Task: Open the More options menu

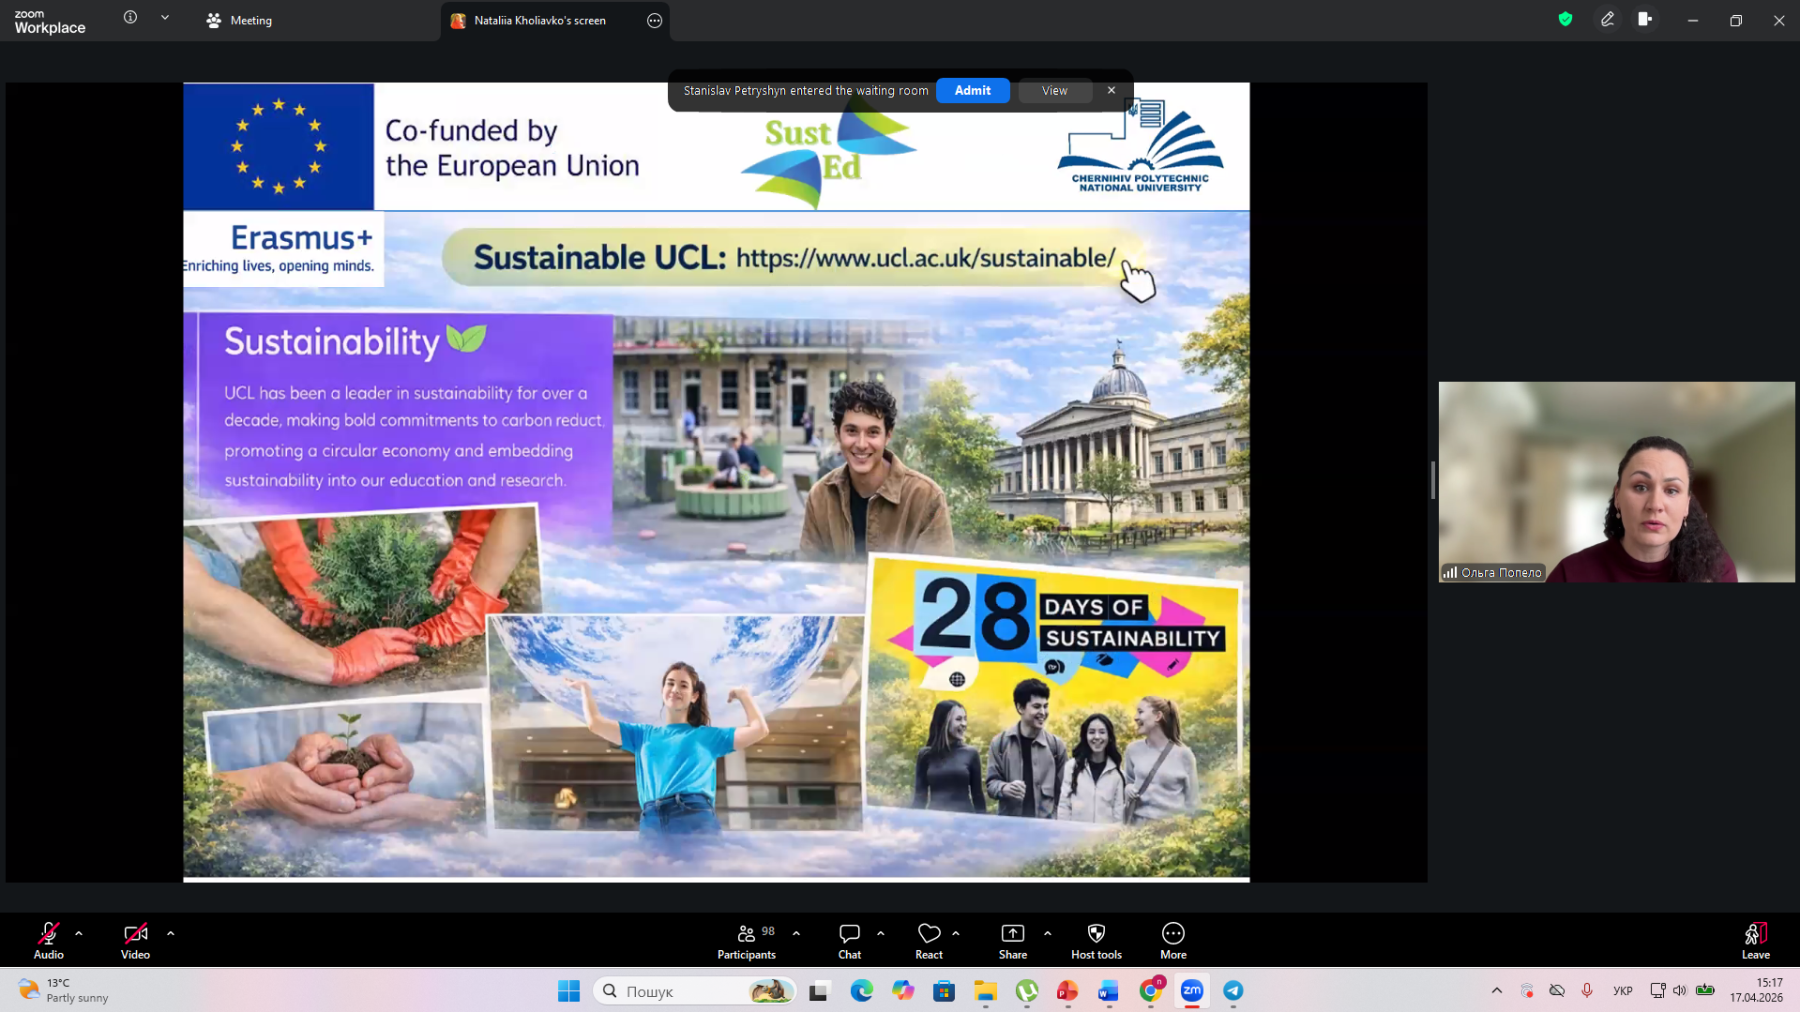Action: tap(1173, 940)
